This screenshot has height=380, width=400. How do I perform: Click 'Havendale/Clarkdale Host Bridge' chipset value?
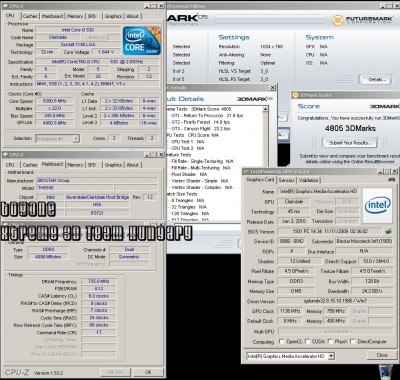[x=97, y=197]
